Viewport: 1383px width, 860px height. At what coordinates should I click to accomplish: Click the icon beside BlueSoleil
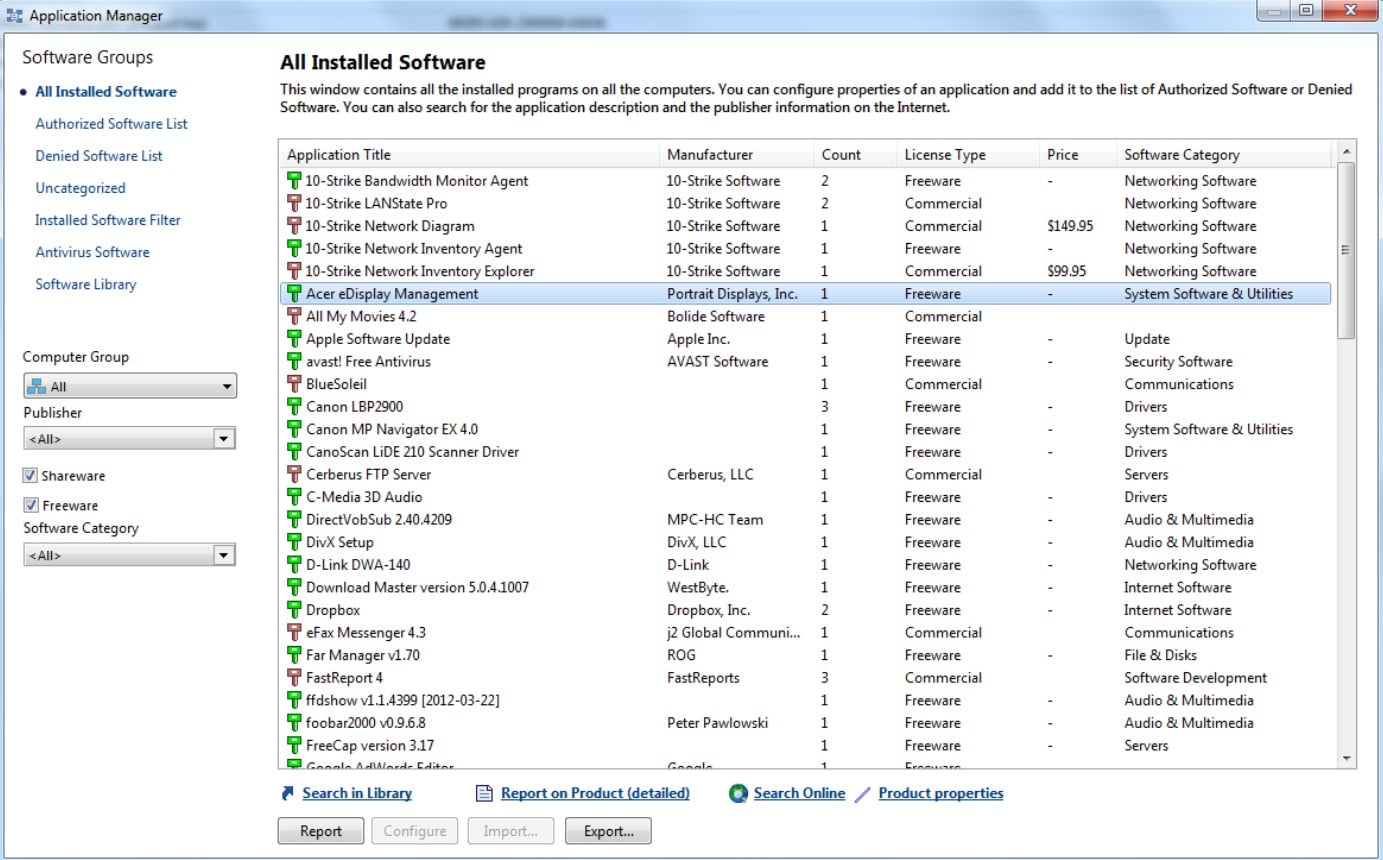(x=294, y=384)
